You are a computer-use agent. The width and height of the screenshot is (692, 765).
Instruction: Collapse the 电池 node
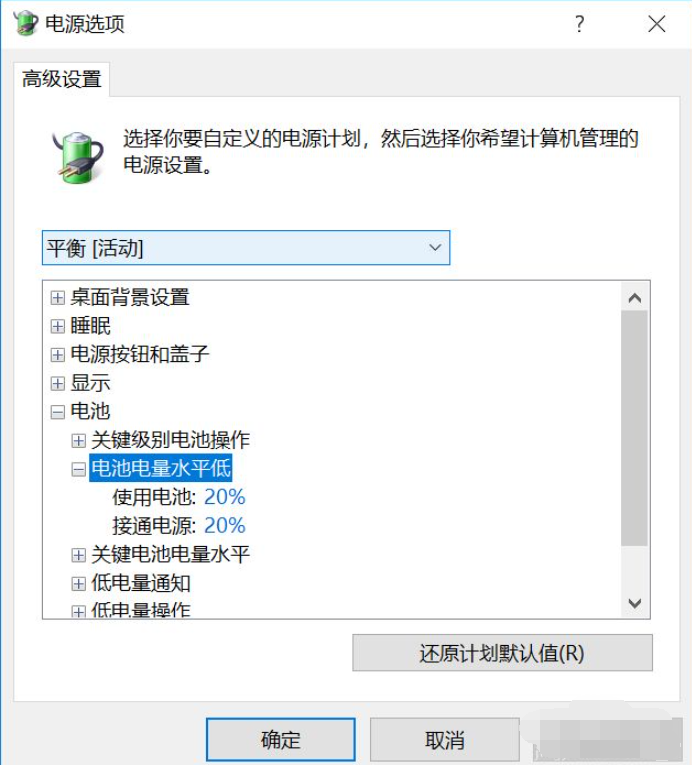[x=58, y=412]
